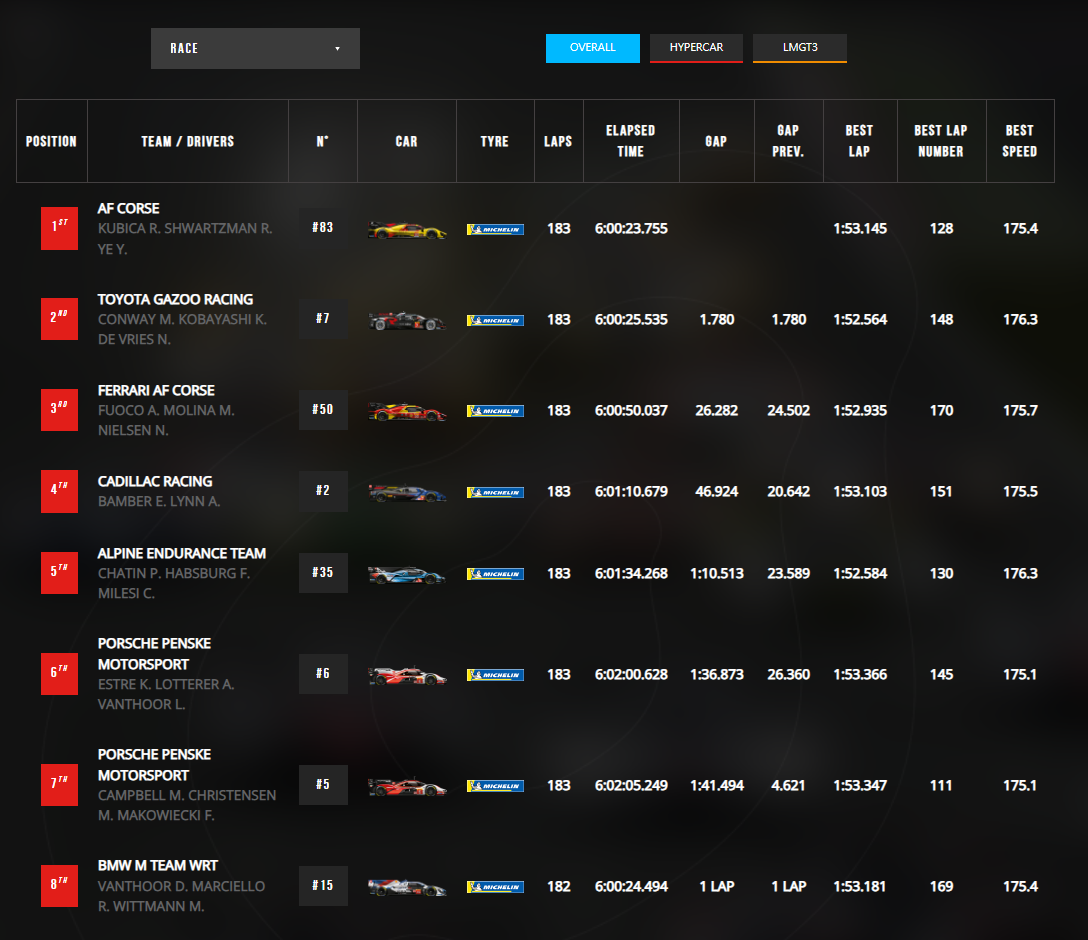The width and height of the screenshot is (1088, 940).
Task: Click the TYRE column header
Action: 495,141
